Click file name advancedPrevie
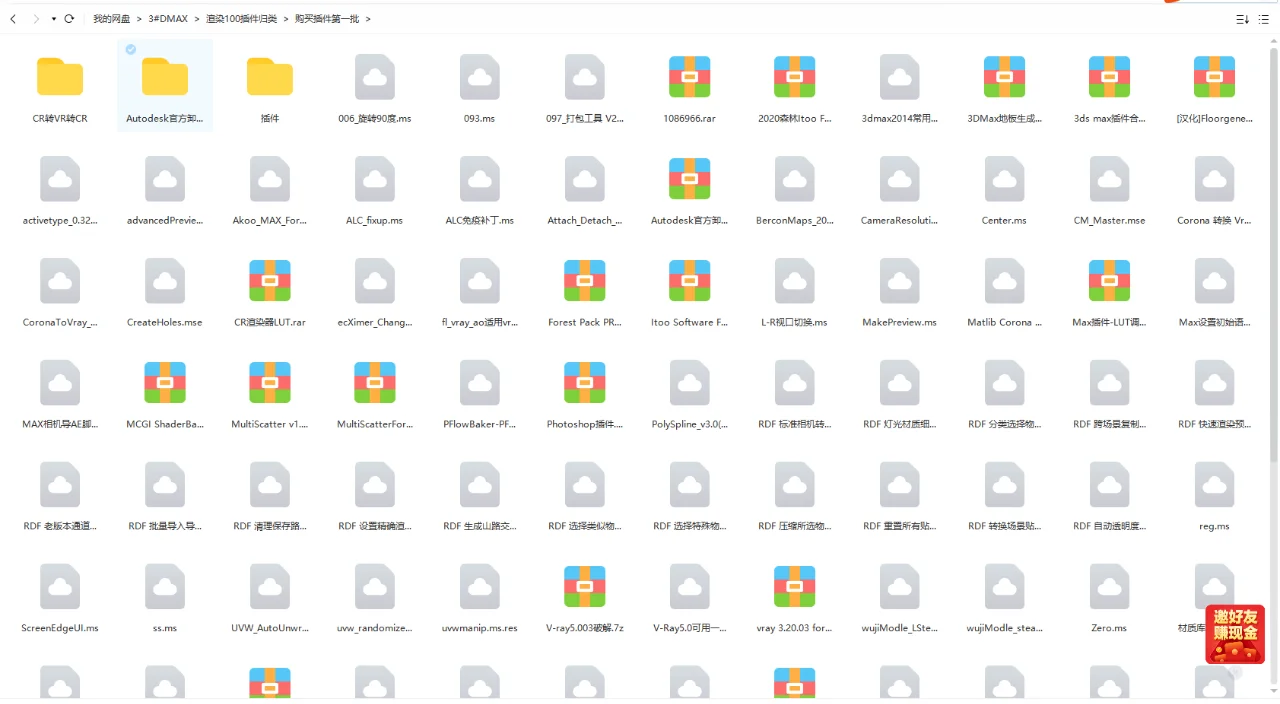Image resolution: width=1280 pixels, height=704 pixels. click(x=165, y=220)
